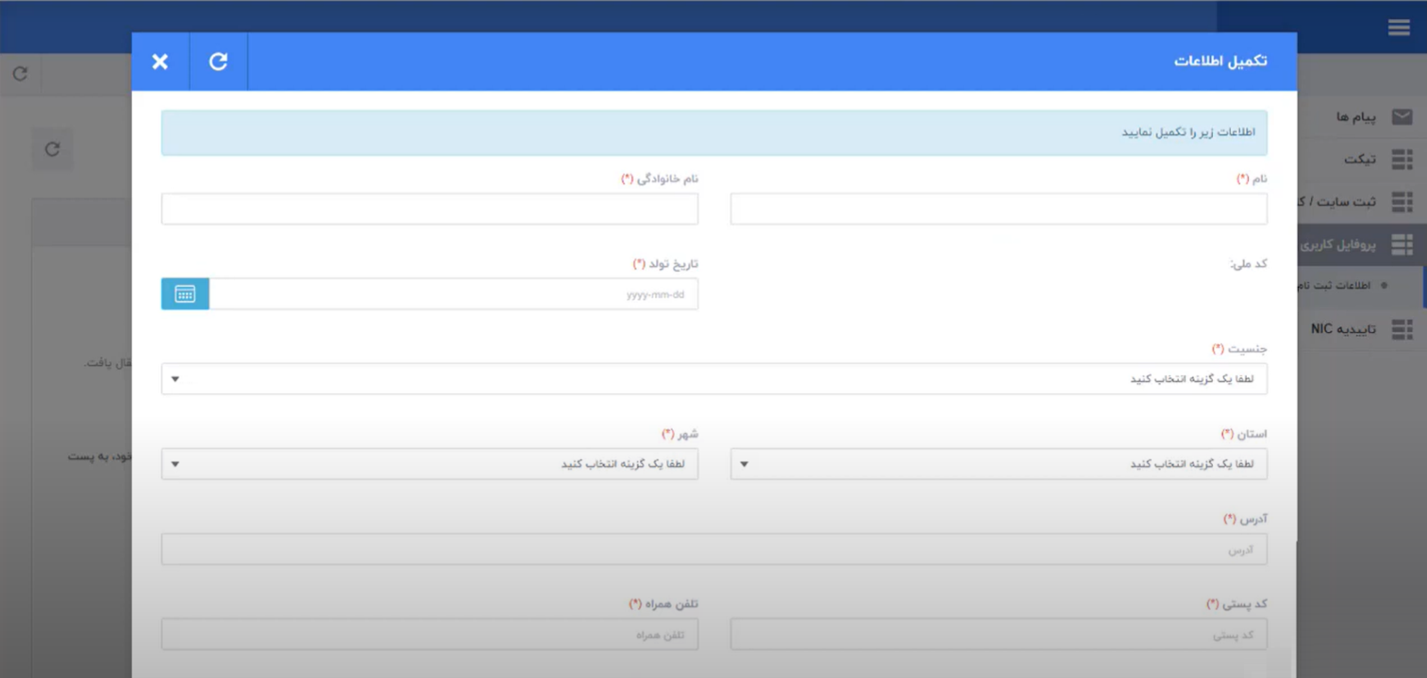Open the جنسیت gender dropdown
Screen dimensions: 1427x678
(x=714, y=379)
